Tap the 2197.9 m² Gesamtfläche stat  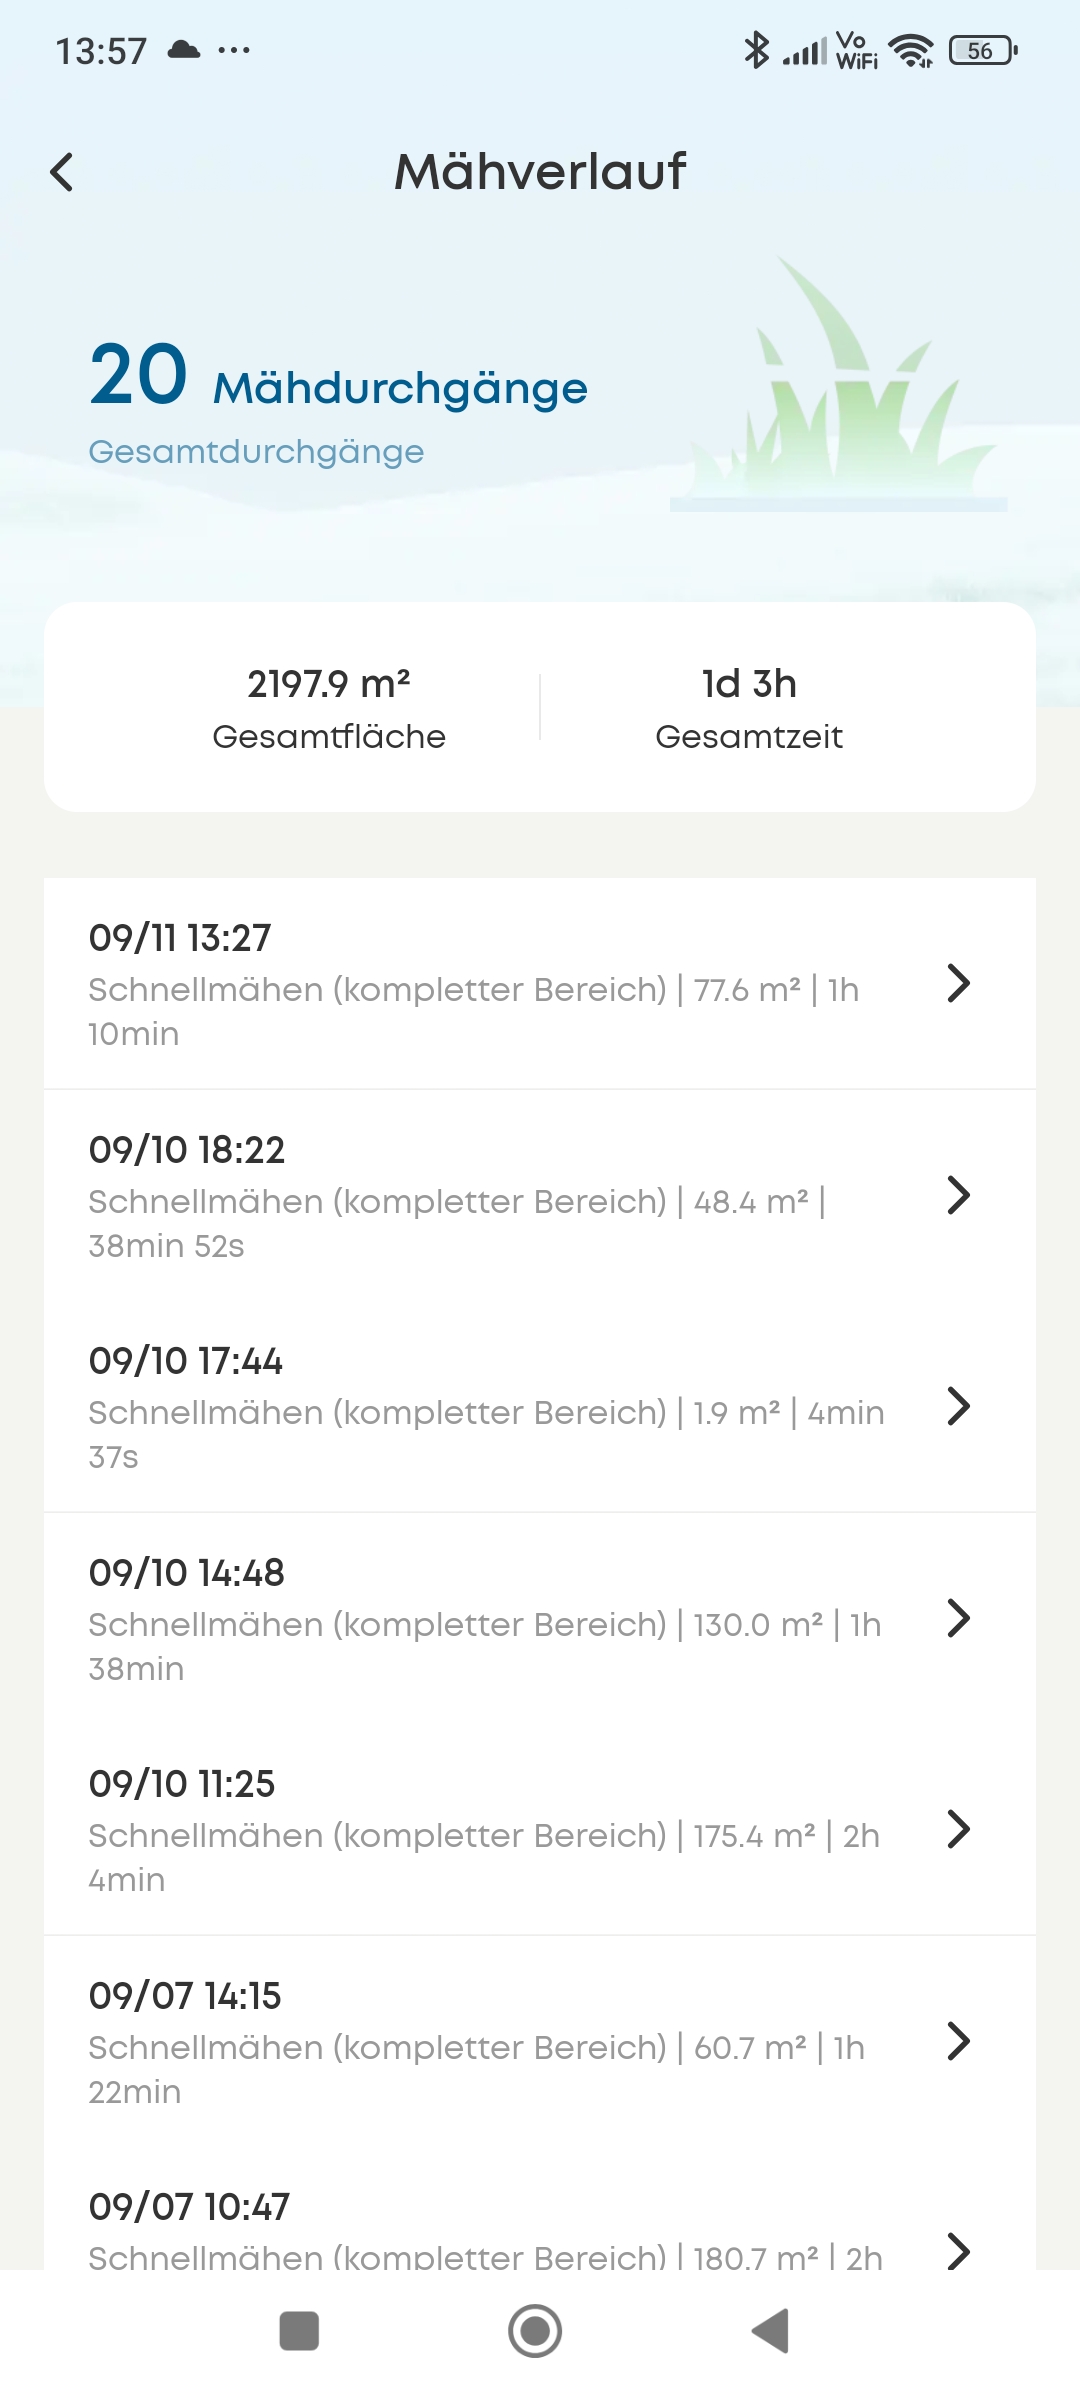pos(329,708)
